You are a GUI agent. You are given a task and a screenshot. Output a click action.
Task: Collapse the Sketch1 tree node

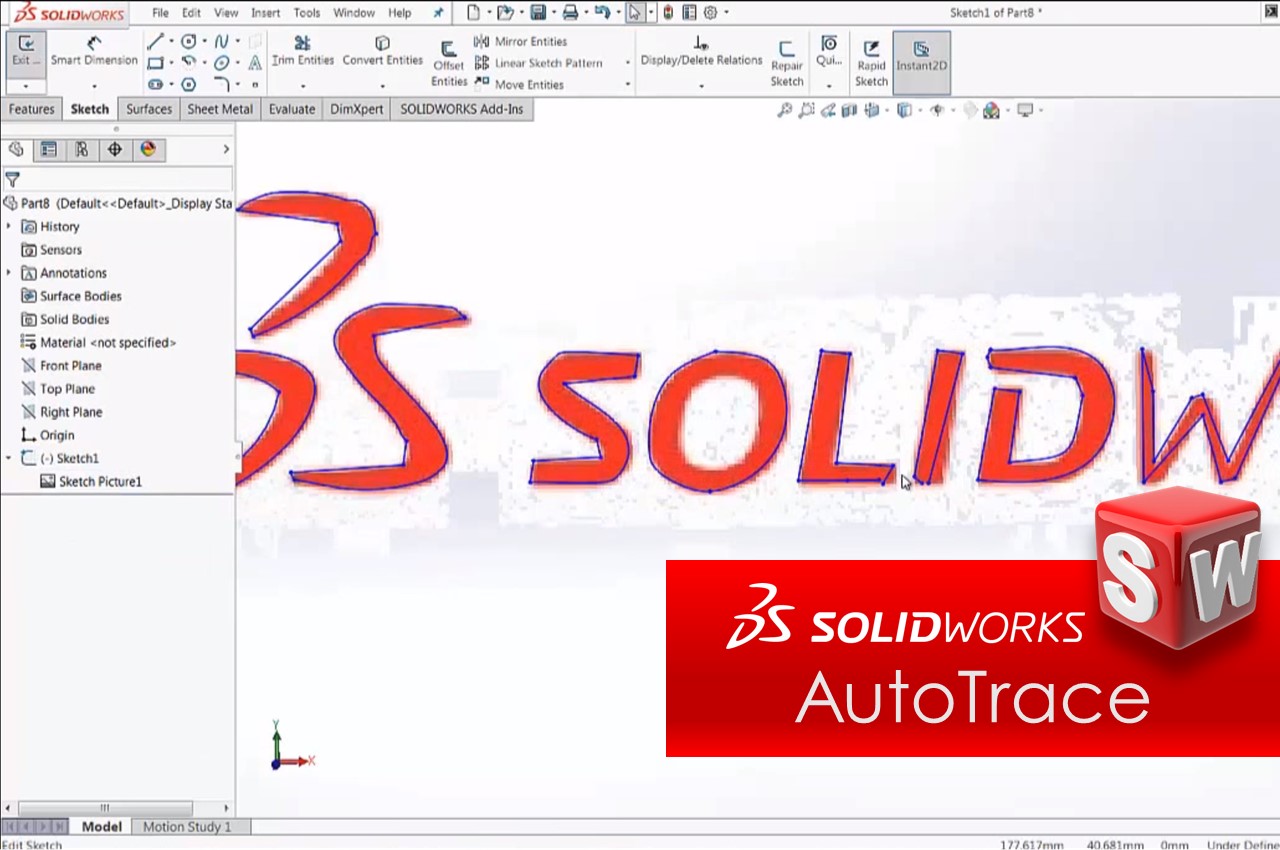click(x=9, y=458)
